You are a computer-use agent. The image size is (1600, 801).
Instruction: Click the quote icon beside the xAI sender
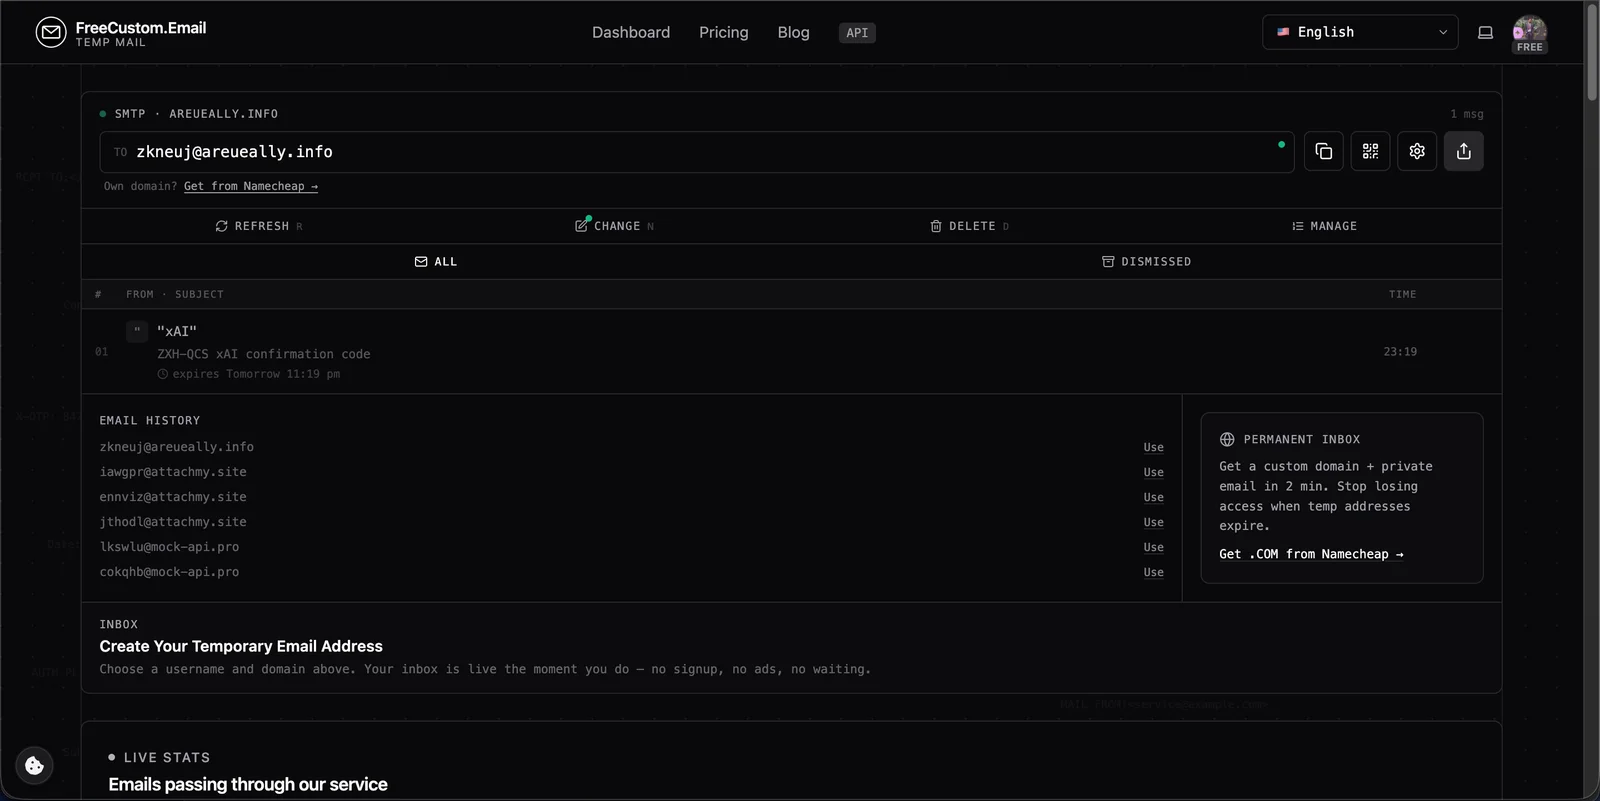point(137,331)
